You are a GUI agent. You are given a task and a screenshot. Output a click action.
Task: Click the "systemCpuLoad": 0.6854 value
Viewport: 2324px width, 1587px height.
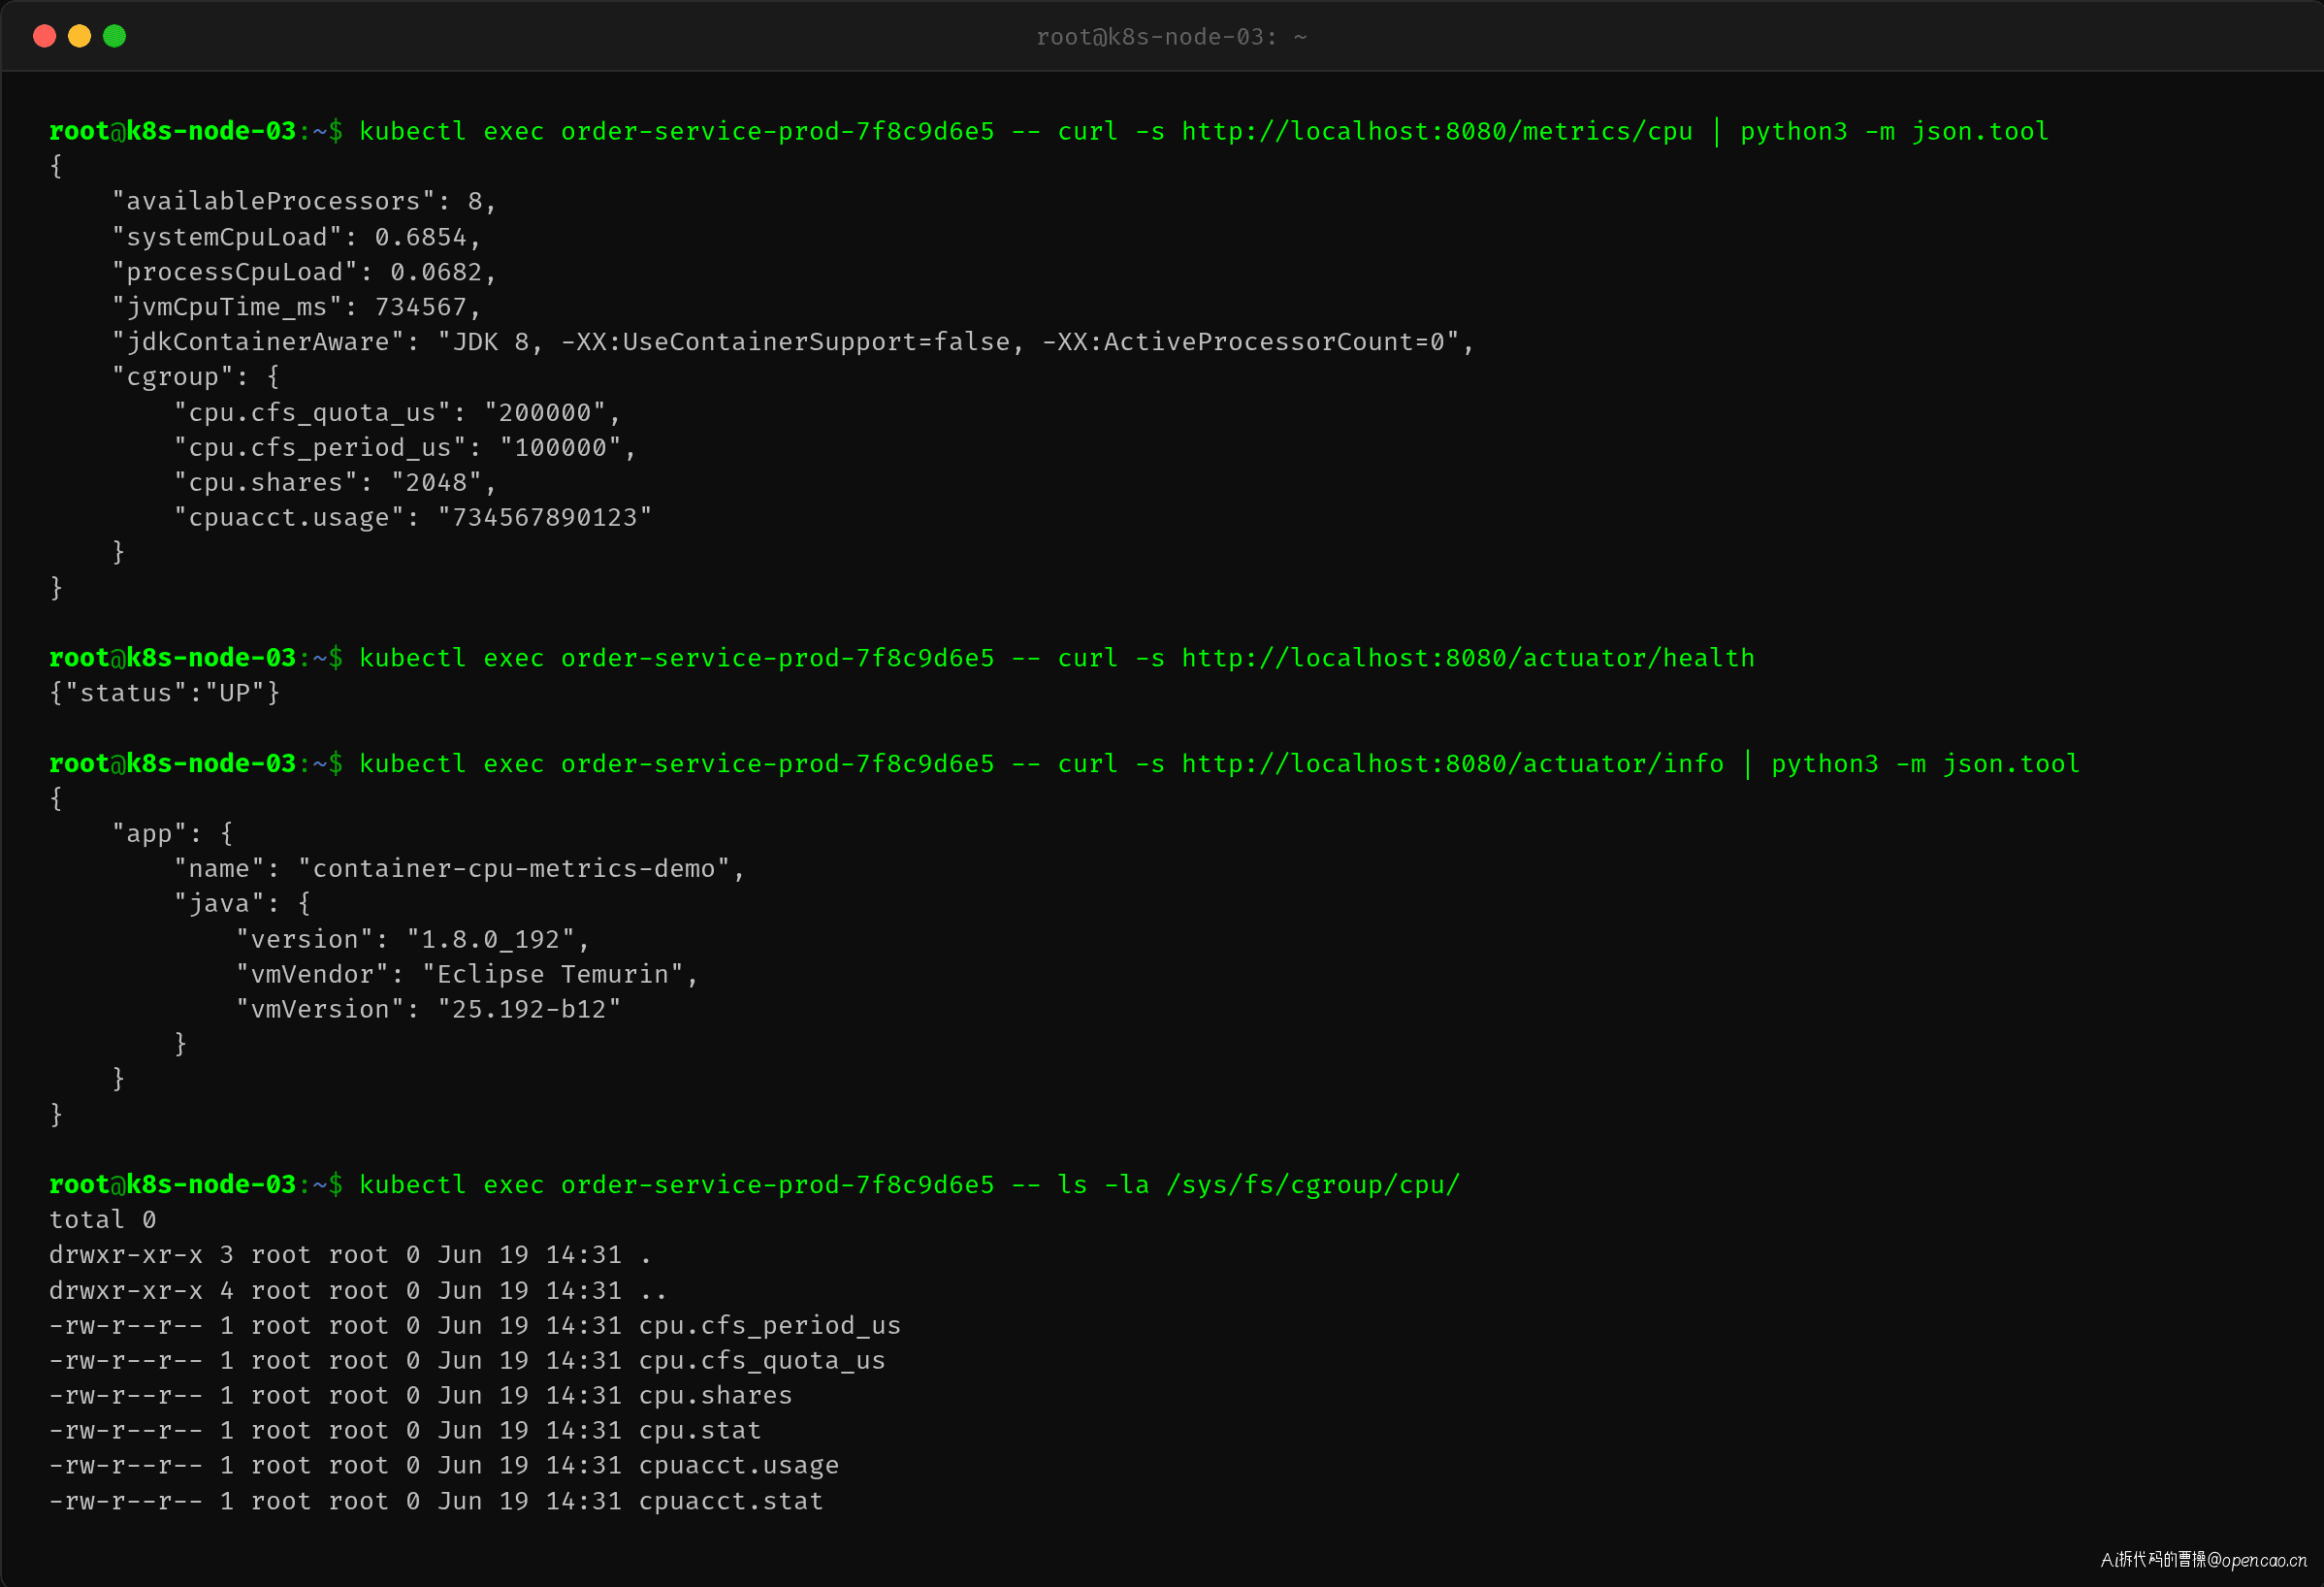(x=420, y=237)
